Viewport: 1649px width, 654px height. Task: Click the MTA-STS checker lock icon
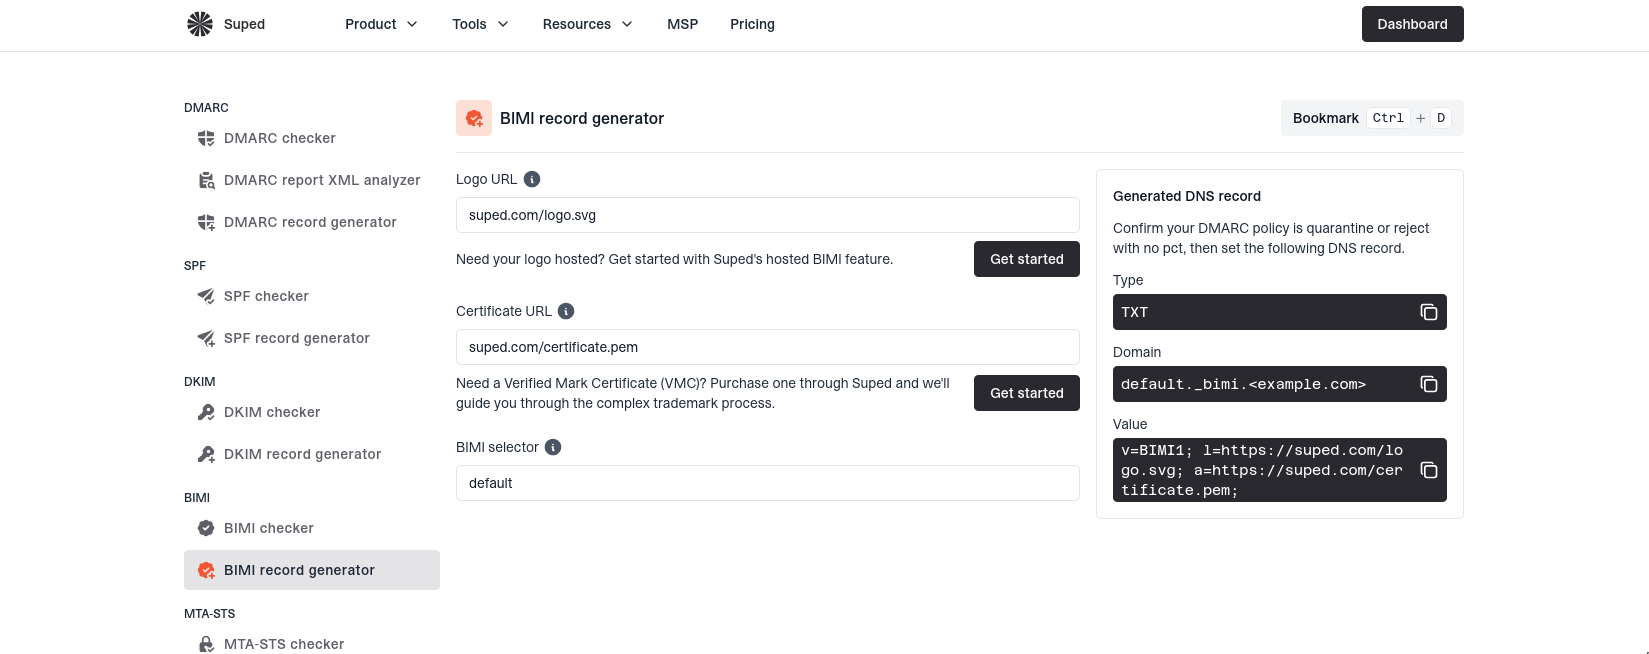206,644
